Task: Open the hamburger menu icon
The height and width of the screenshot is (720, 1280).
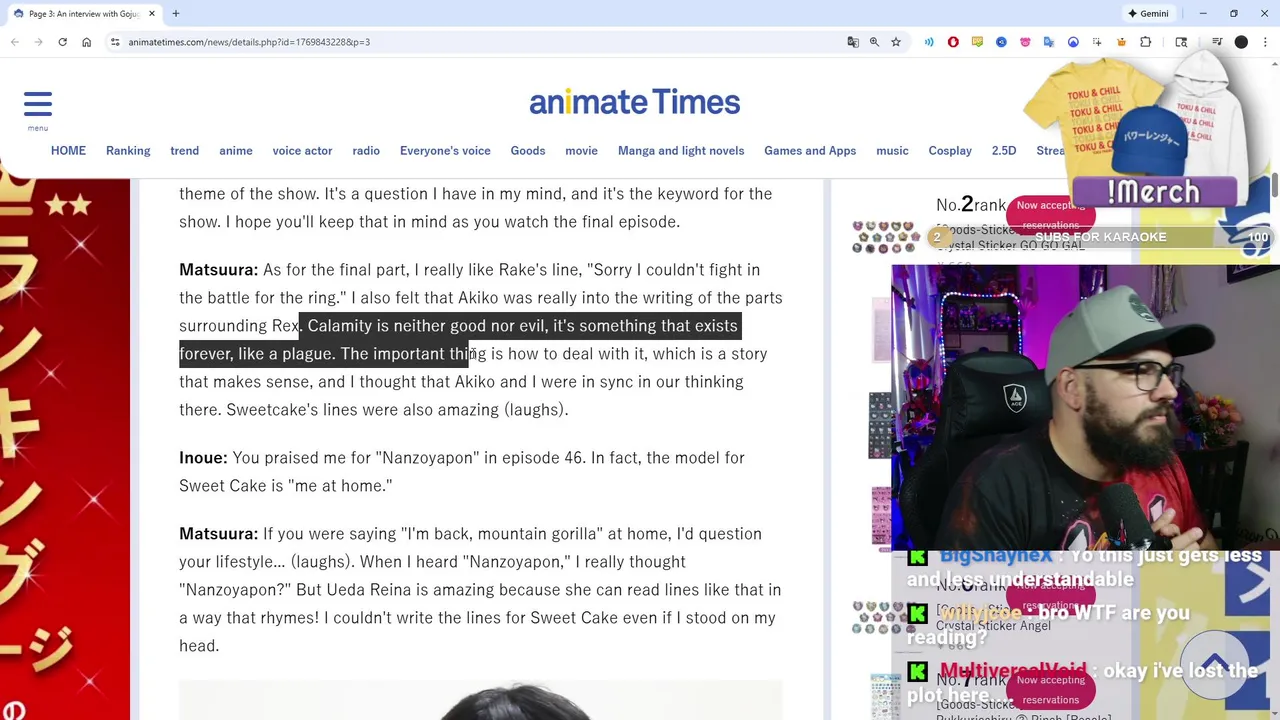Action: [x=37, y=104]
